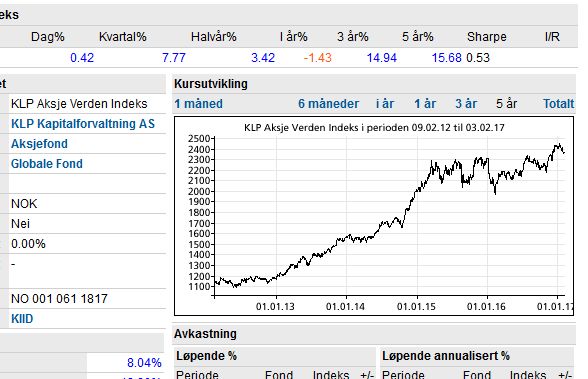Click the chart title with period dates
Image resolution: width=588 pixels, height=379 pixels.
pyautogui.click(x=374, y=127)
